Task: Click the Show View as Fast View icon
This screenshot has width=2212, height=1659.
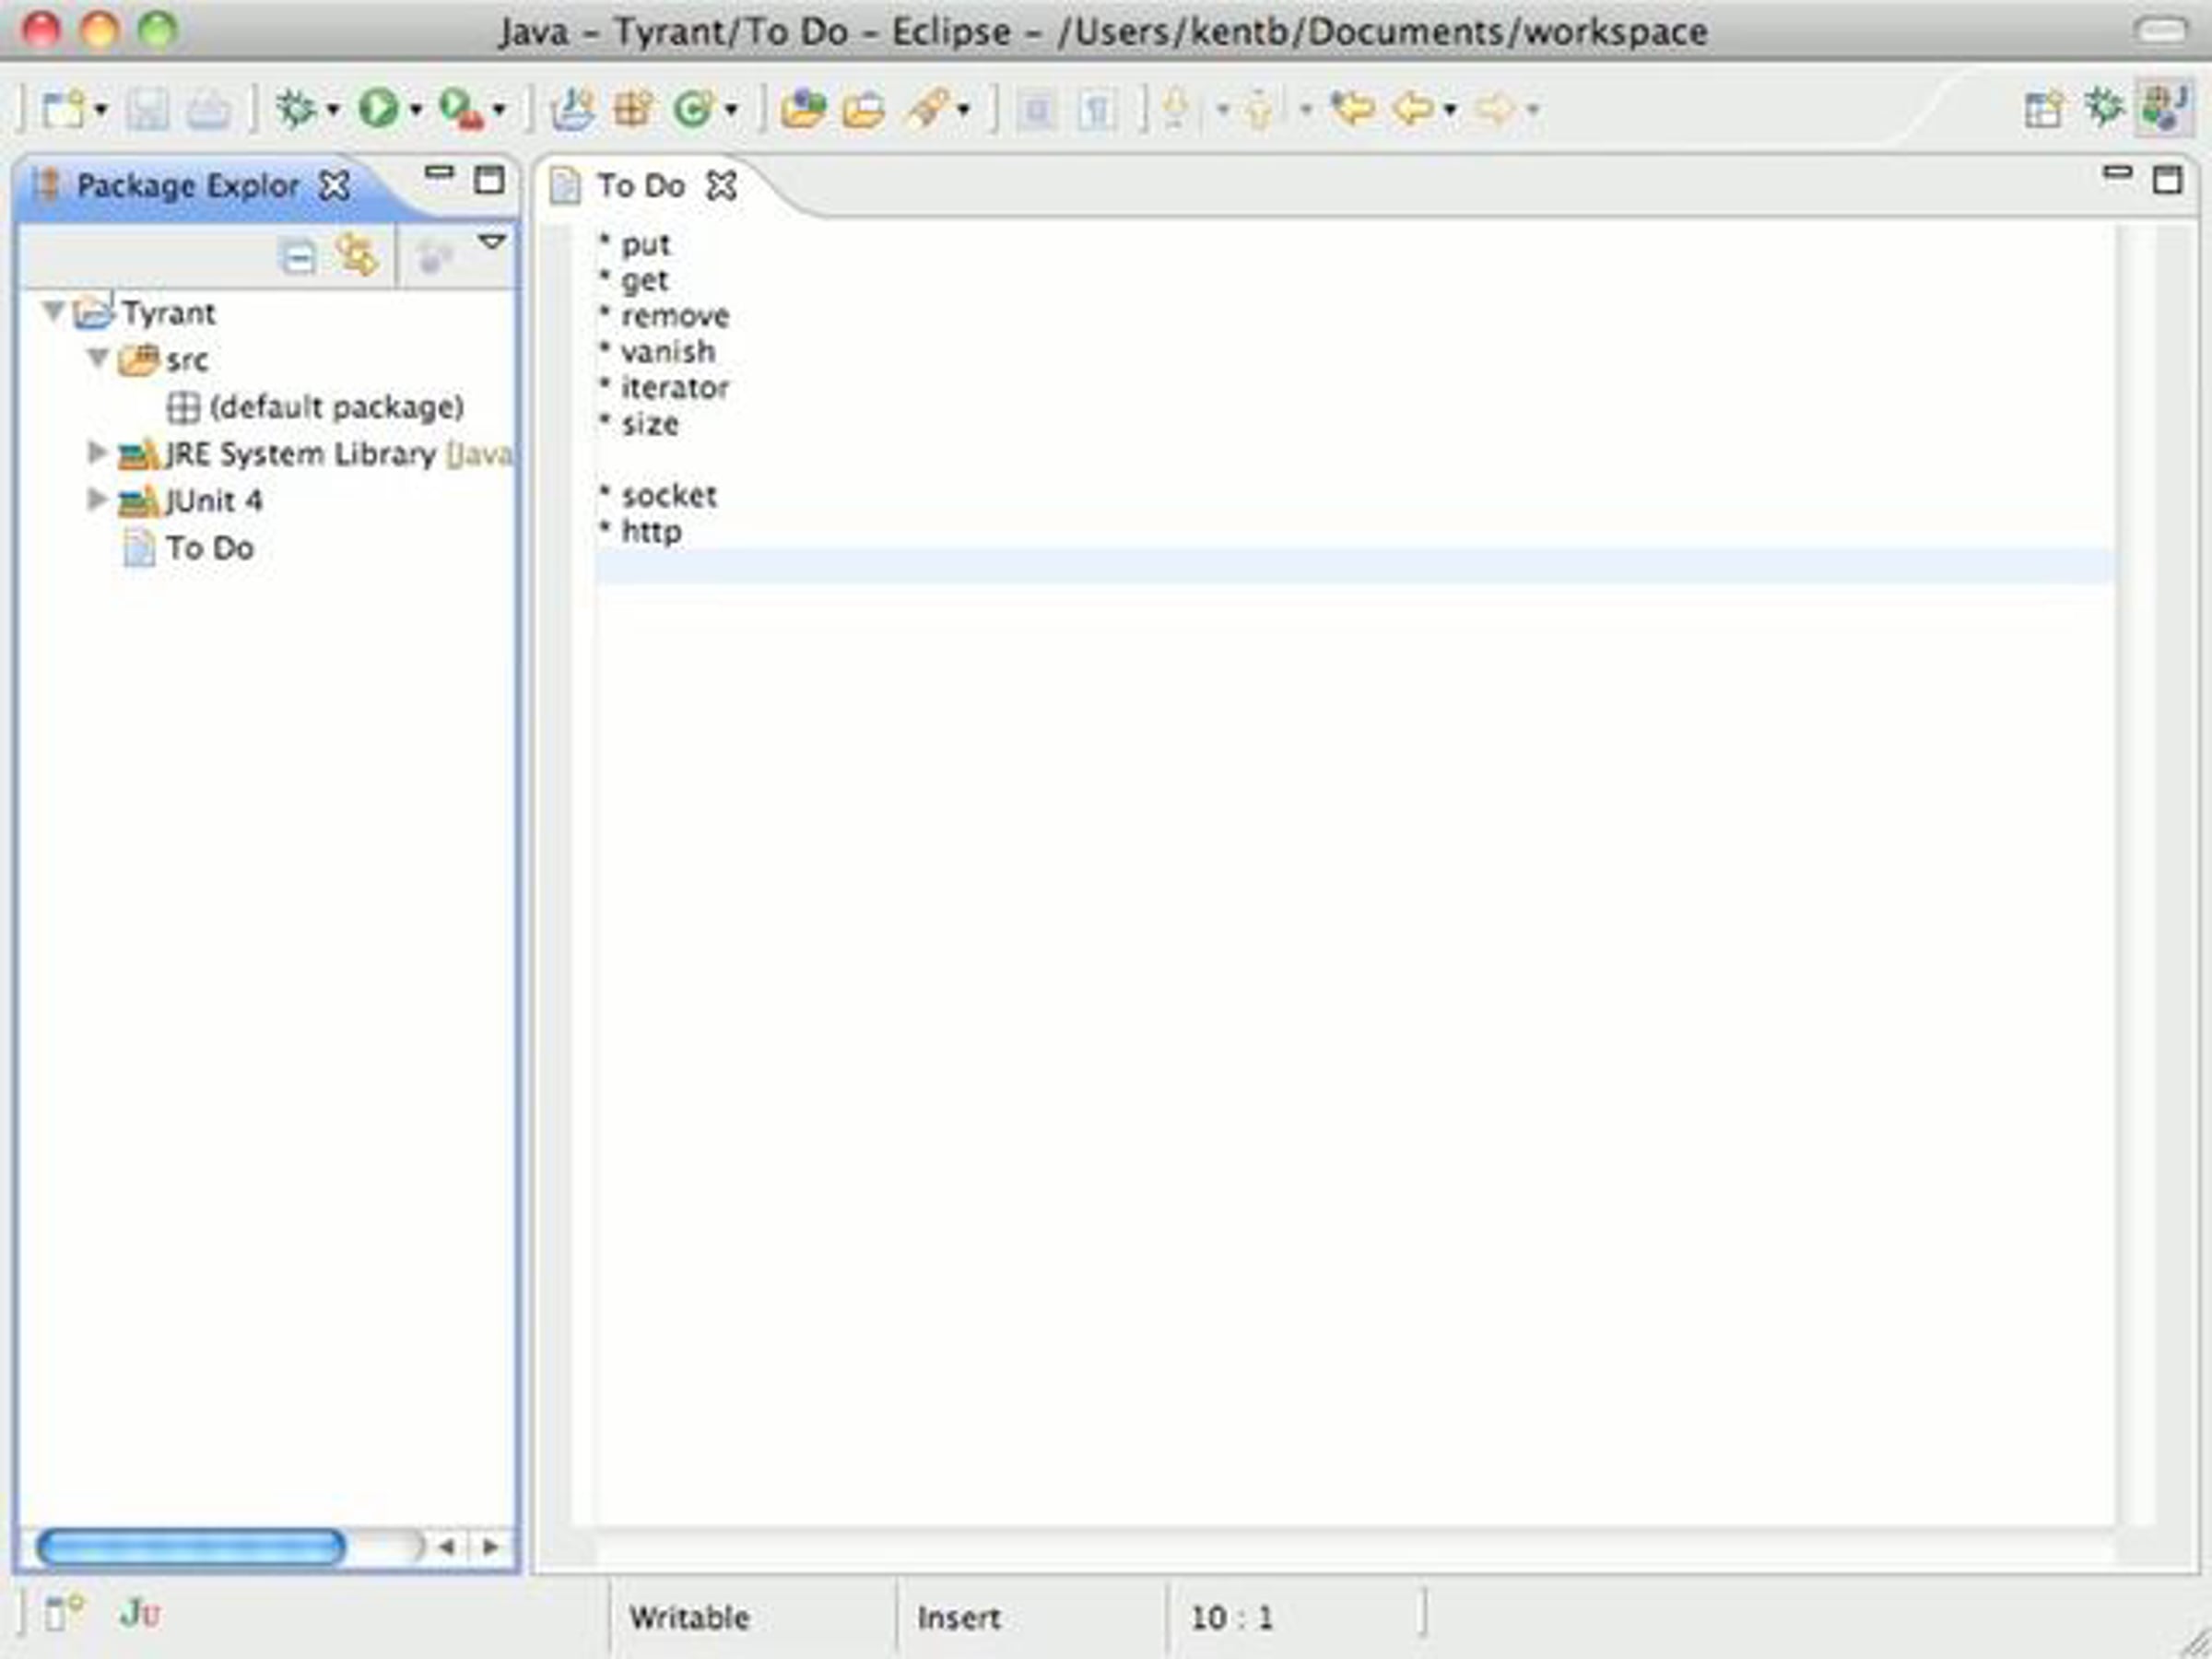Action: coord(64,1612)
